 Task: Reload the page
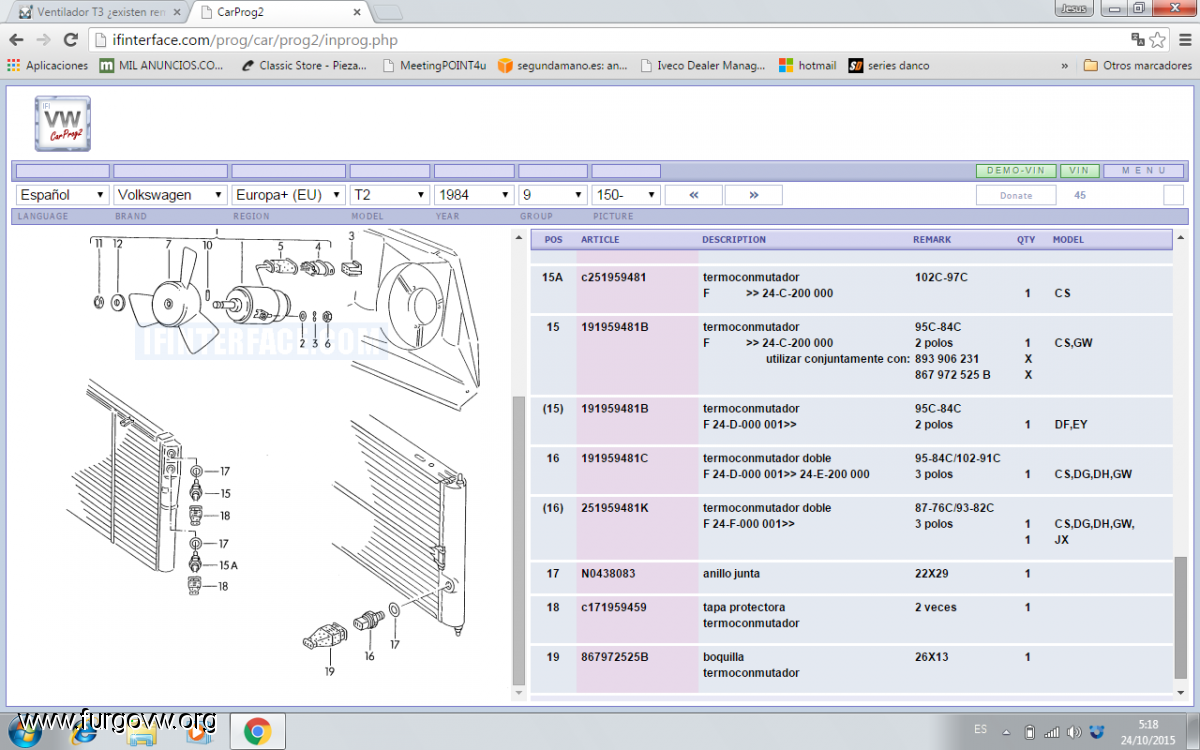(x=70, y=40)
